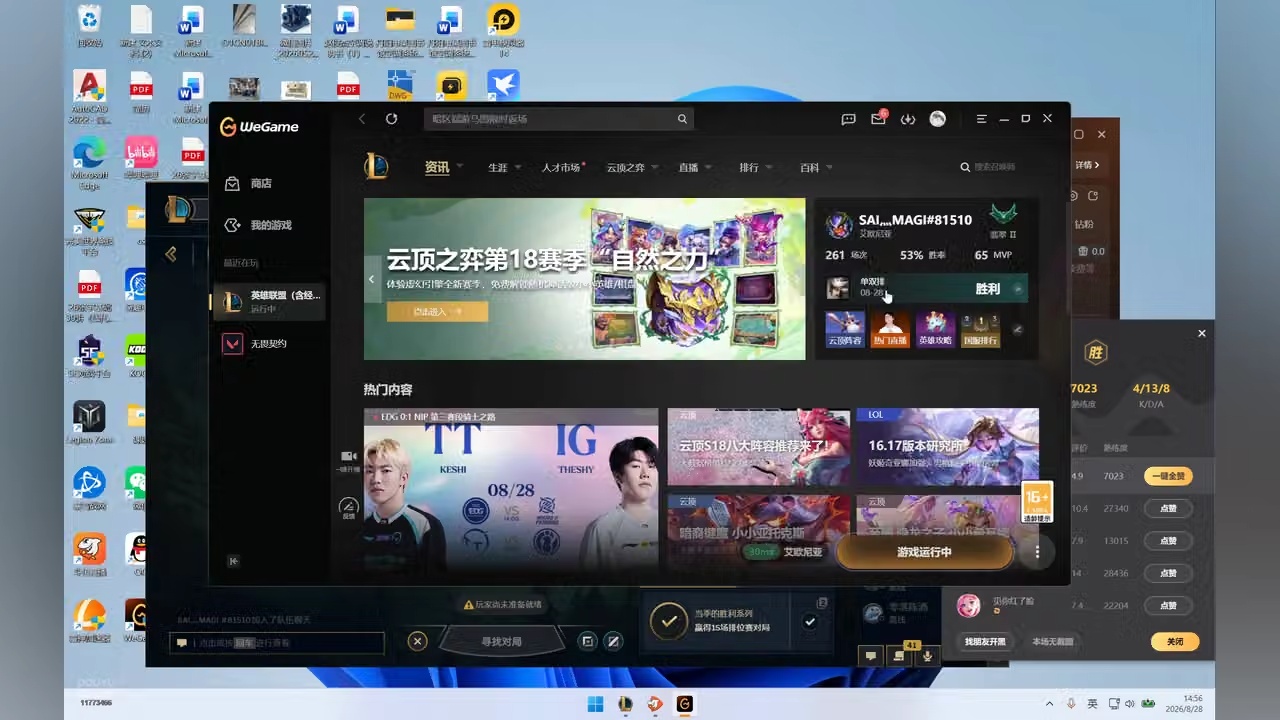This screenshot has width=1280, height=720.
Task: Expand the 生涯 dropdown arrow
Action: [517, 168]
